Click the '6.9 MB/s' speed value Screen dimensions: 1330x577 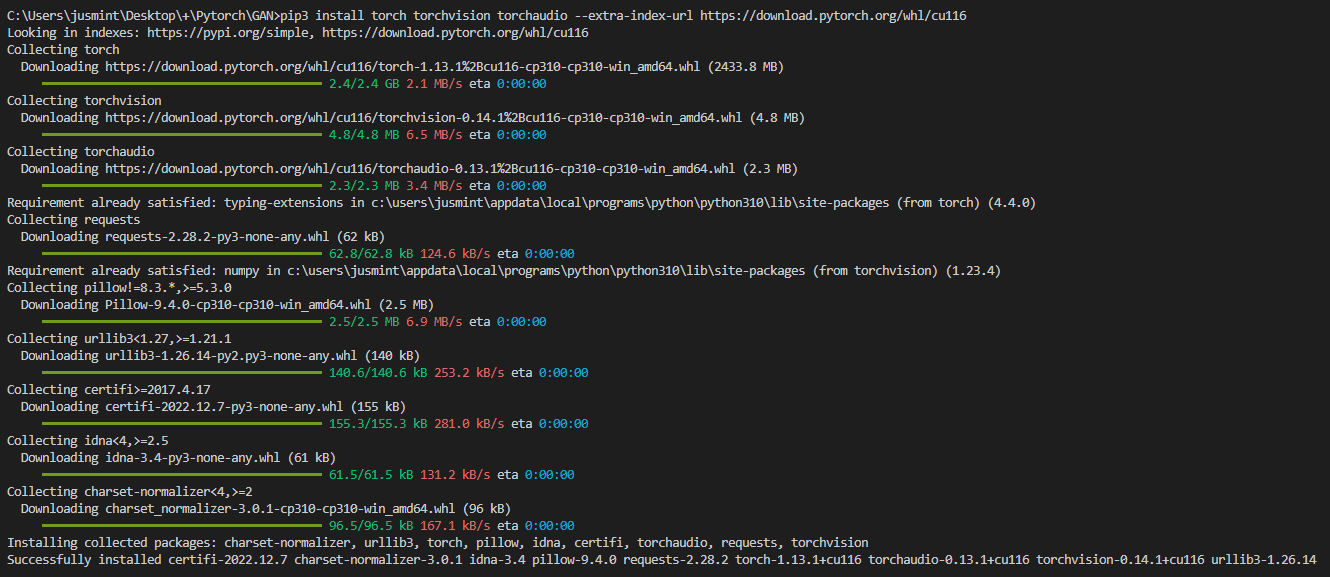pos(434,322)
